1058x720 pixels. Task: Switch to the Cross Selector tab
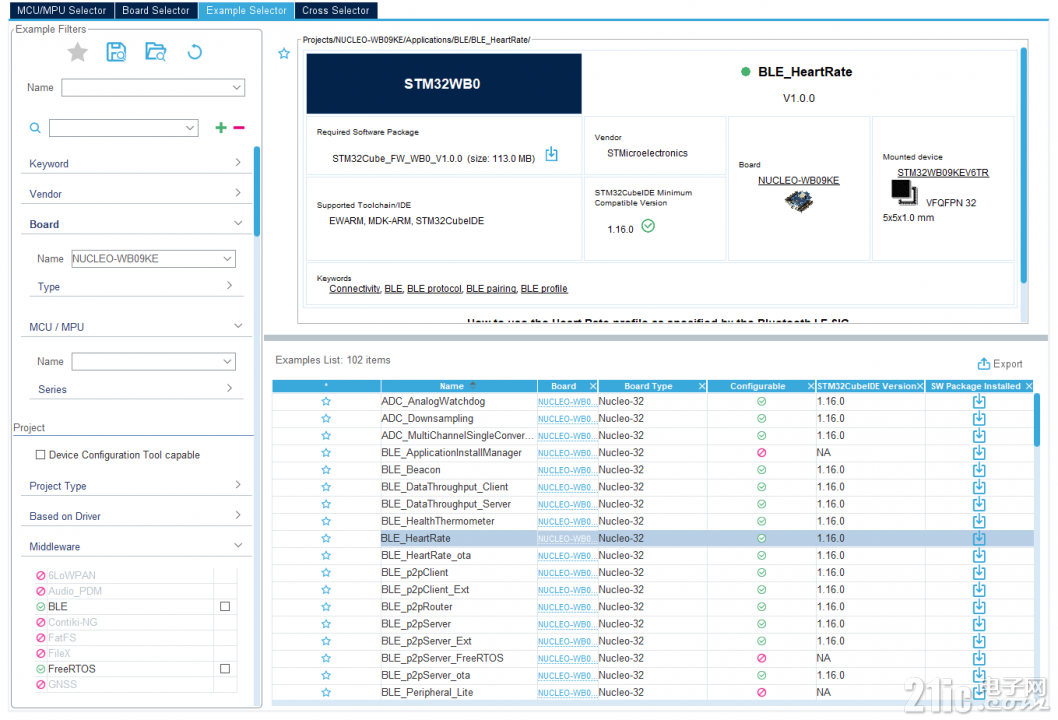(x=336, y=11)
